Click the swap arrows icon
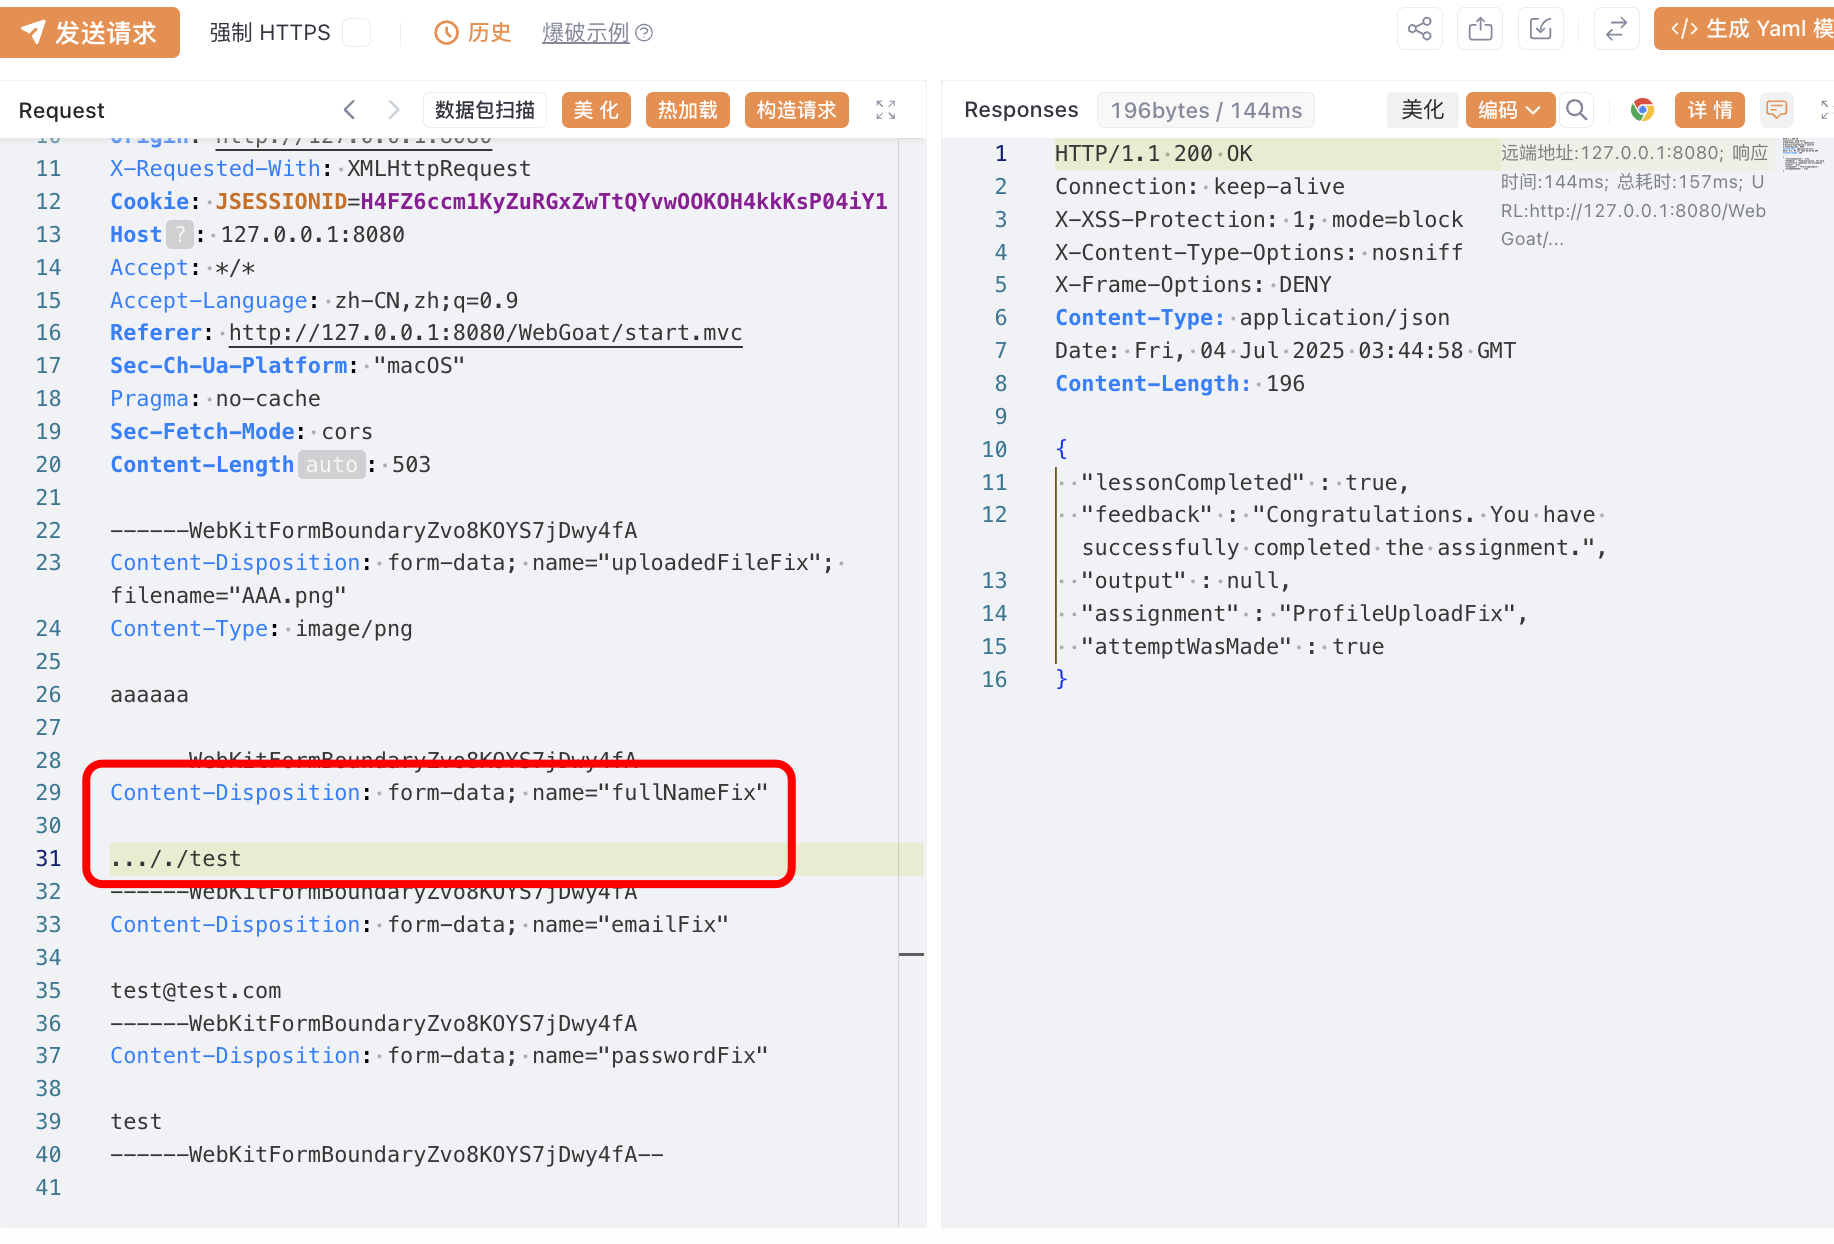The image size is (1834, 1244). [x=1616, y=29]
